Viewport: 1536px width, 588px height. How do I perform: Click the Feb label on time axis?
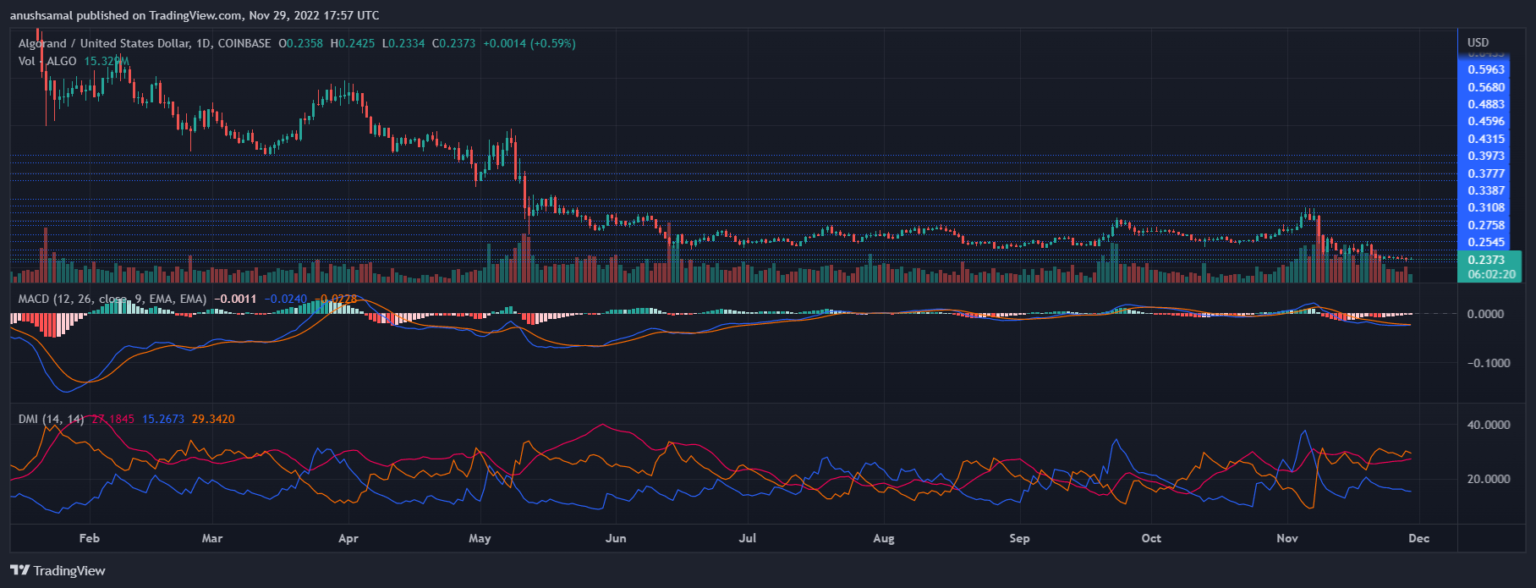(89, 538)
